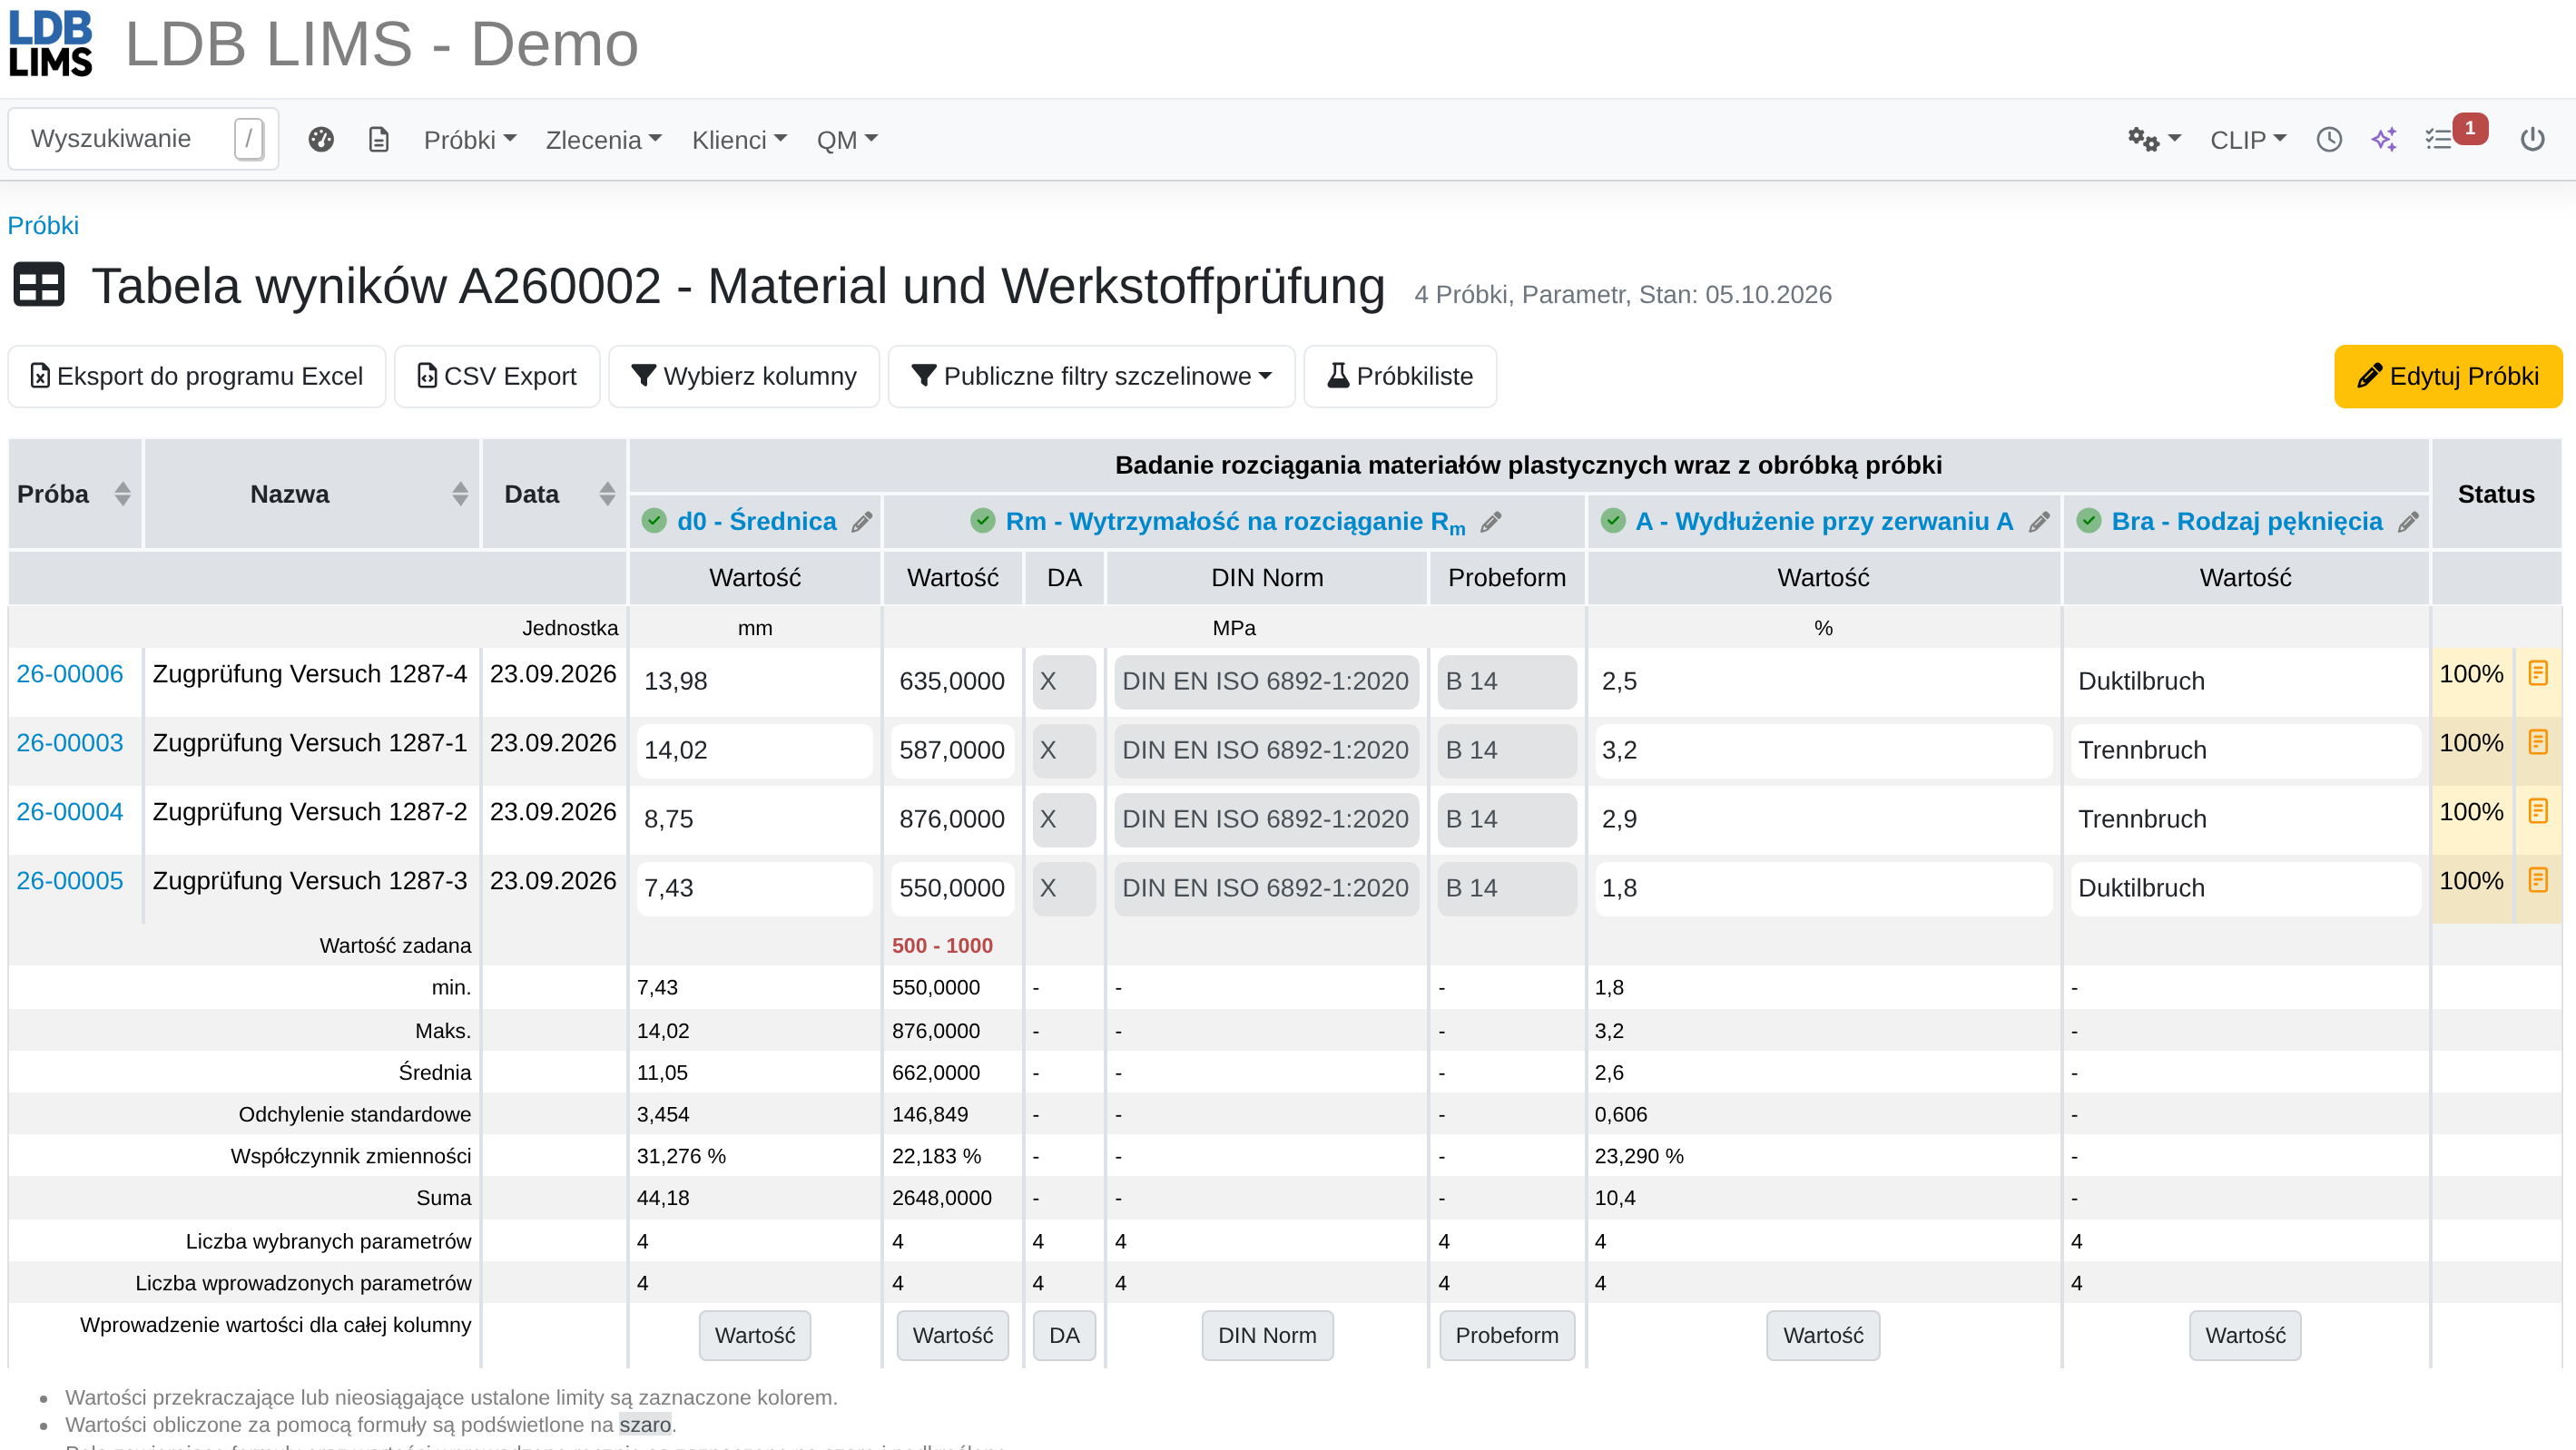Follow the Próbki breadcrumb link
This screenshot has width=2576, height=1450.
[x=43, y=226]
